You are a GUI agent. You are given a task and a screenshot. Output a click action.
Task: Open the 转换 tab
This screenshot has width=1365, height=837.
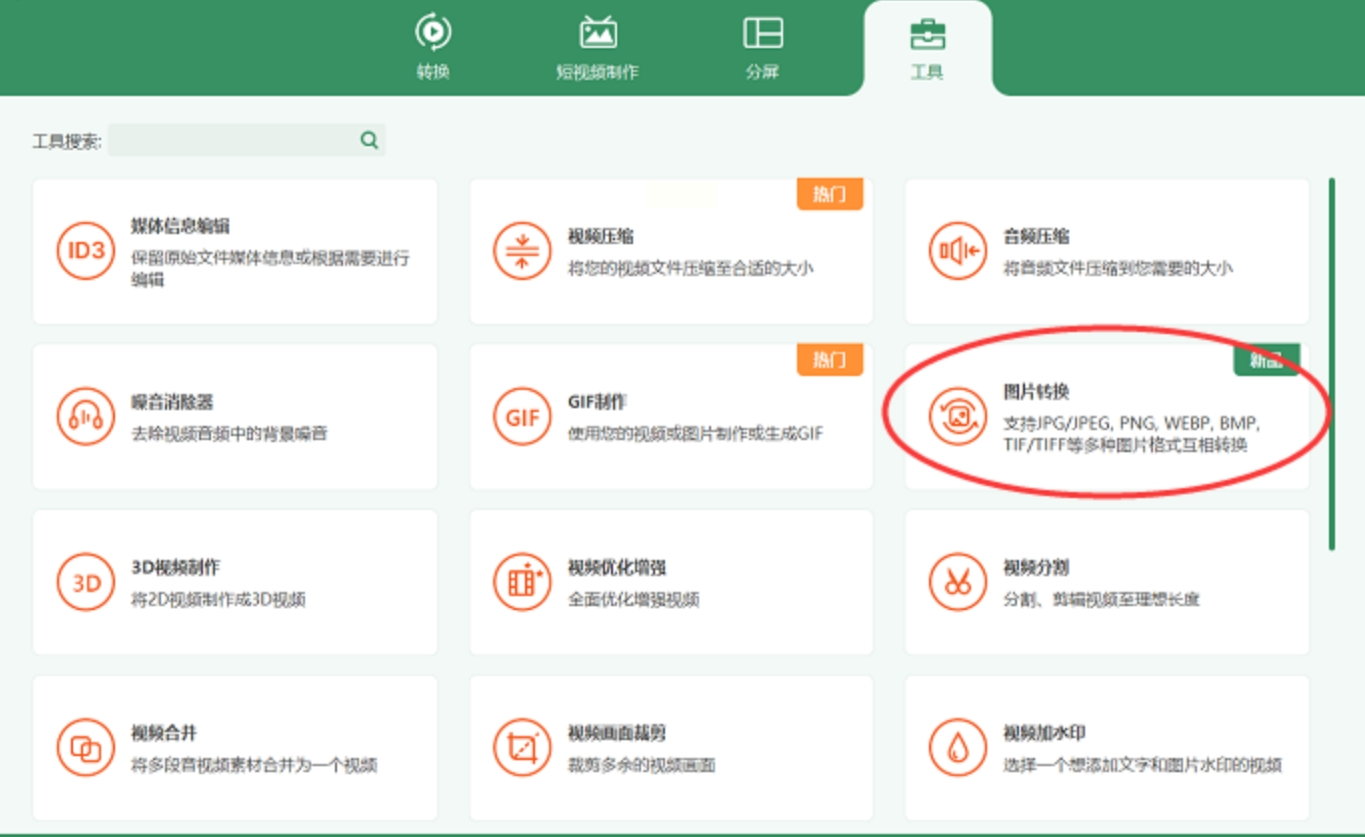[433, 46]
